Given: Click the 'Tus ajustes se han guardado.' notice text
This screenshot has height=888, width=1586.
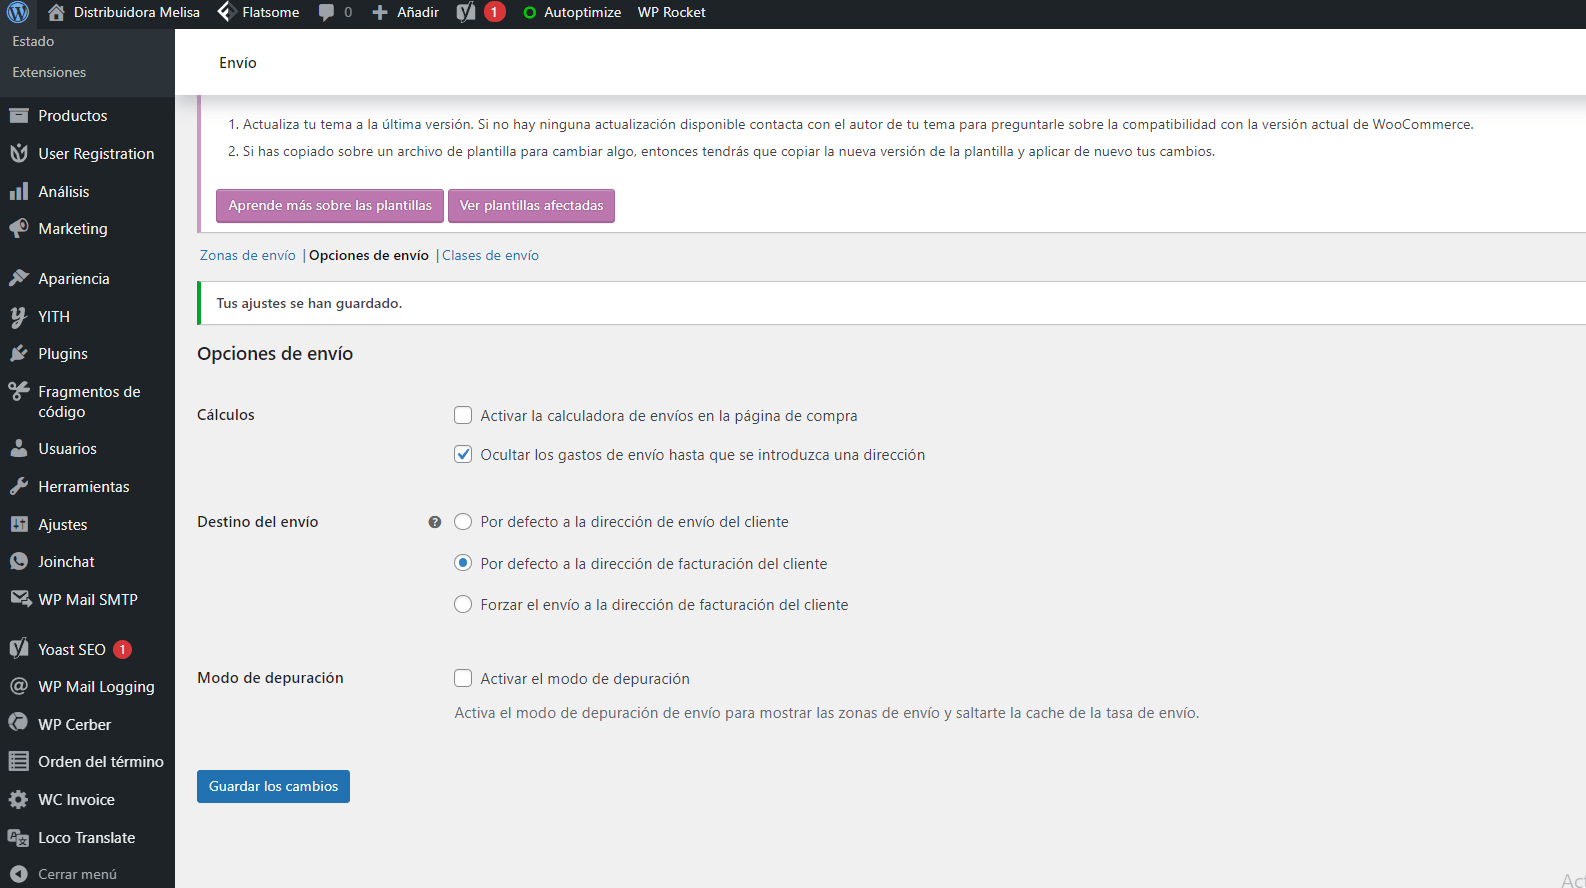Looking at the screenshot, I should [x=309, y=304].
